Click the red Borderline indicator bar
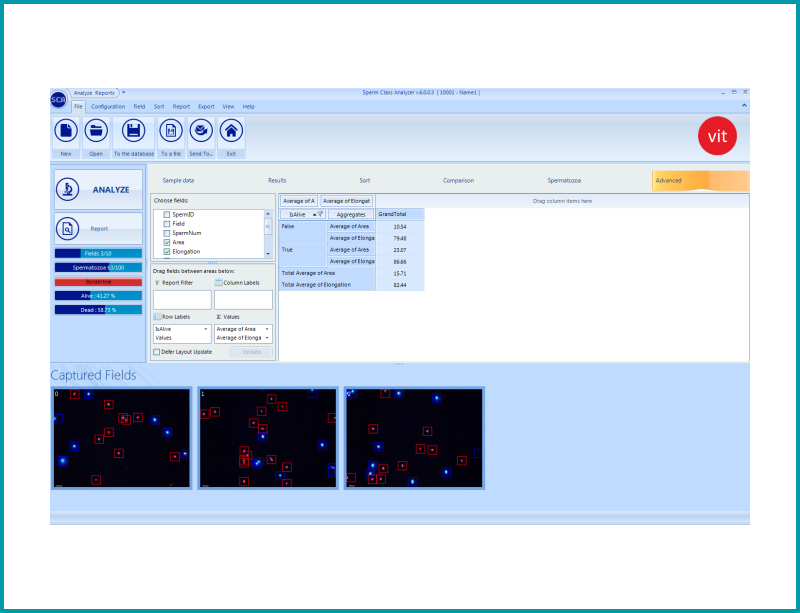800x613 pixels. (98, 282)
